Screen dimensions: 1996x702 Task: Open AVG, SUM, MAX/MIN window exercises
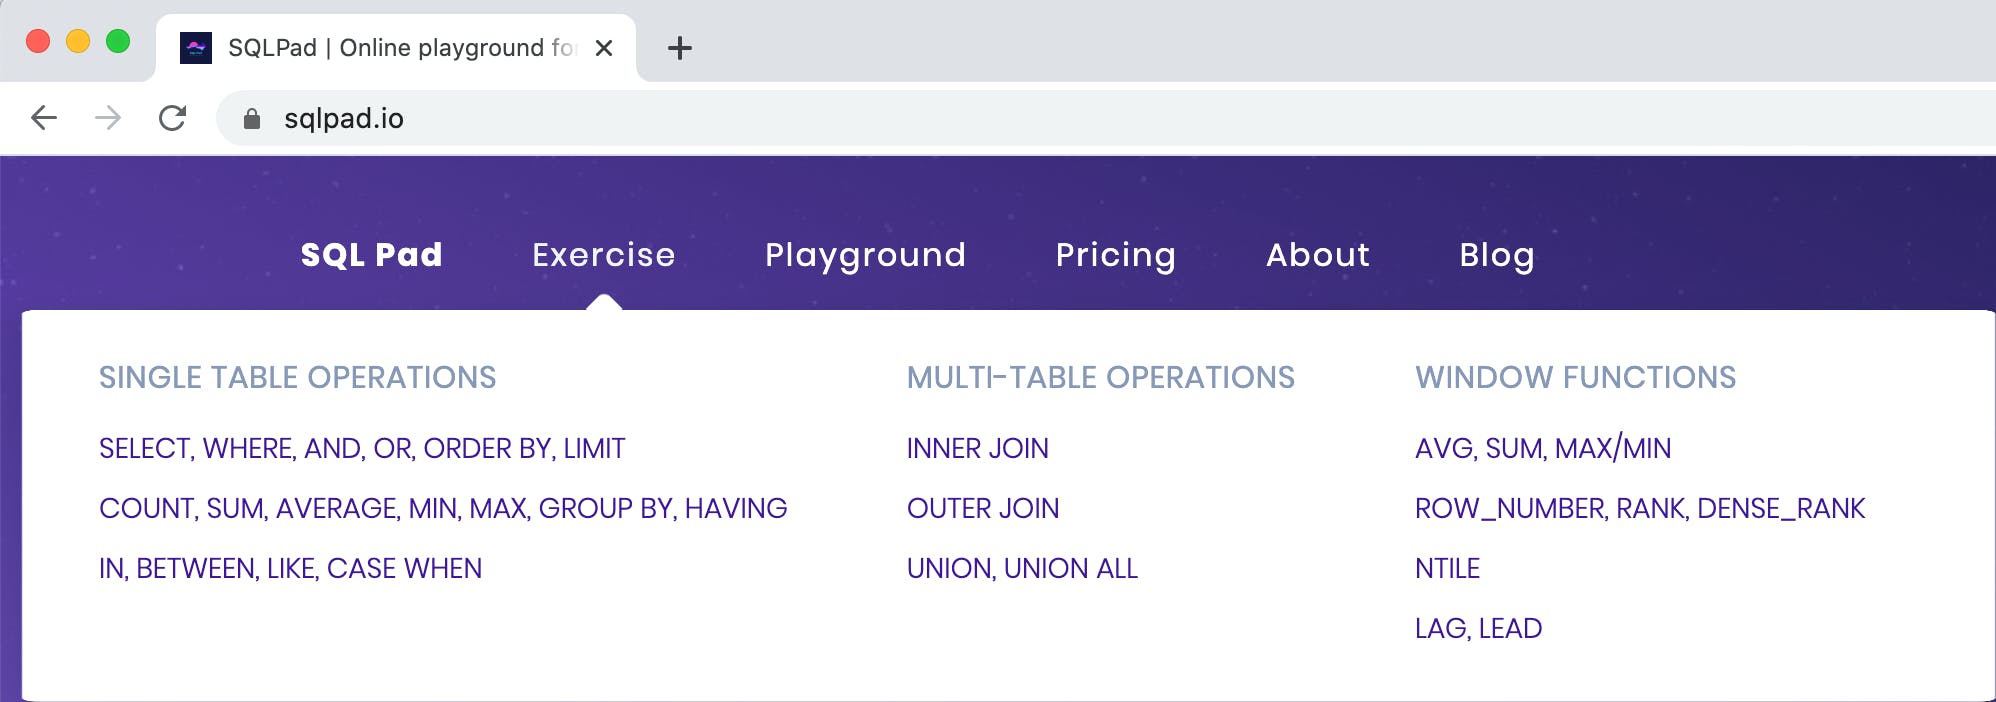(1543, 448)
